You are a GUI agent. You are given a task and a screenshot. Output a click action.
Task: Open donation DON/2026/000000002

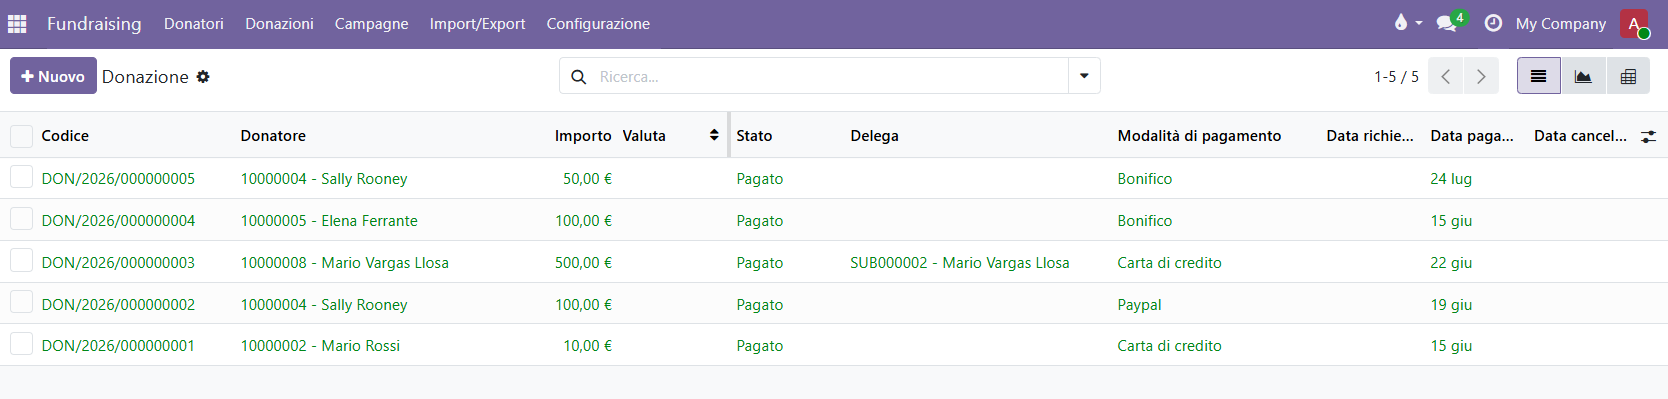coord(118,304)
